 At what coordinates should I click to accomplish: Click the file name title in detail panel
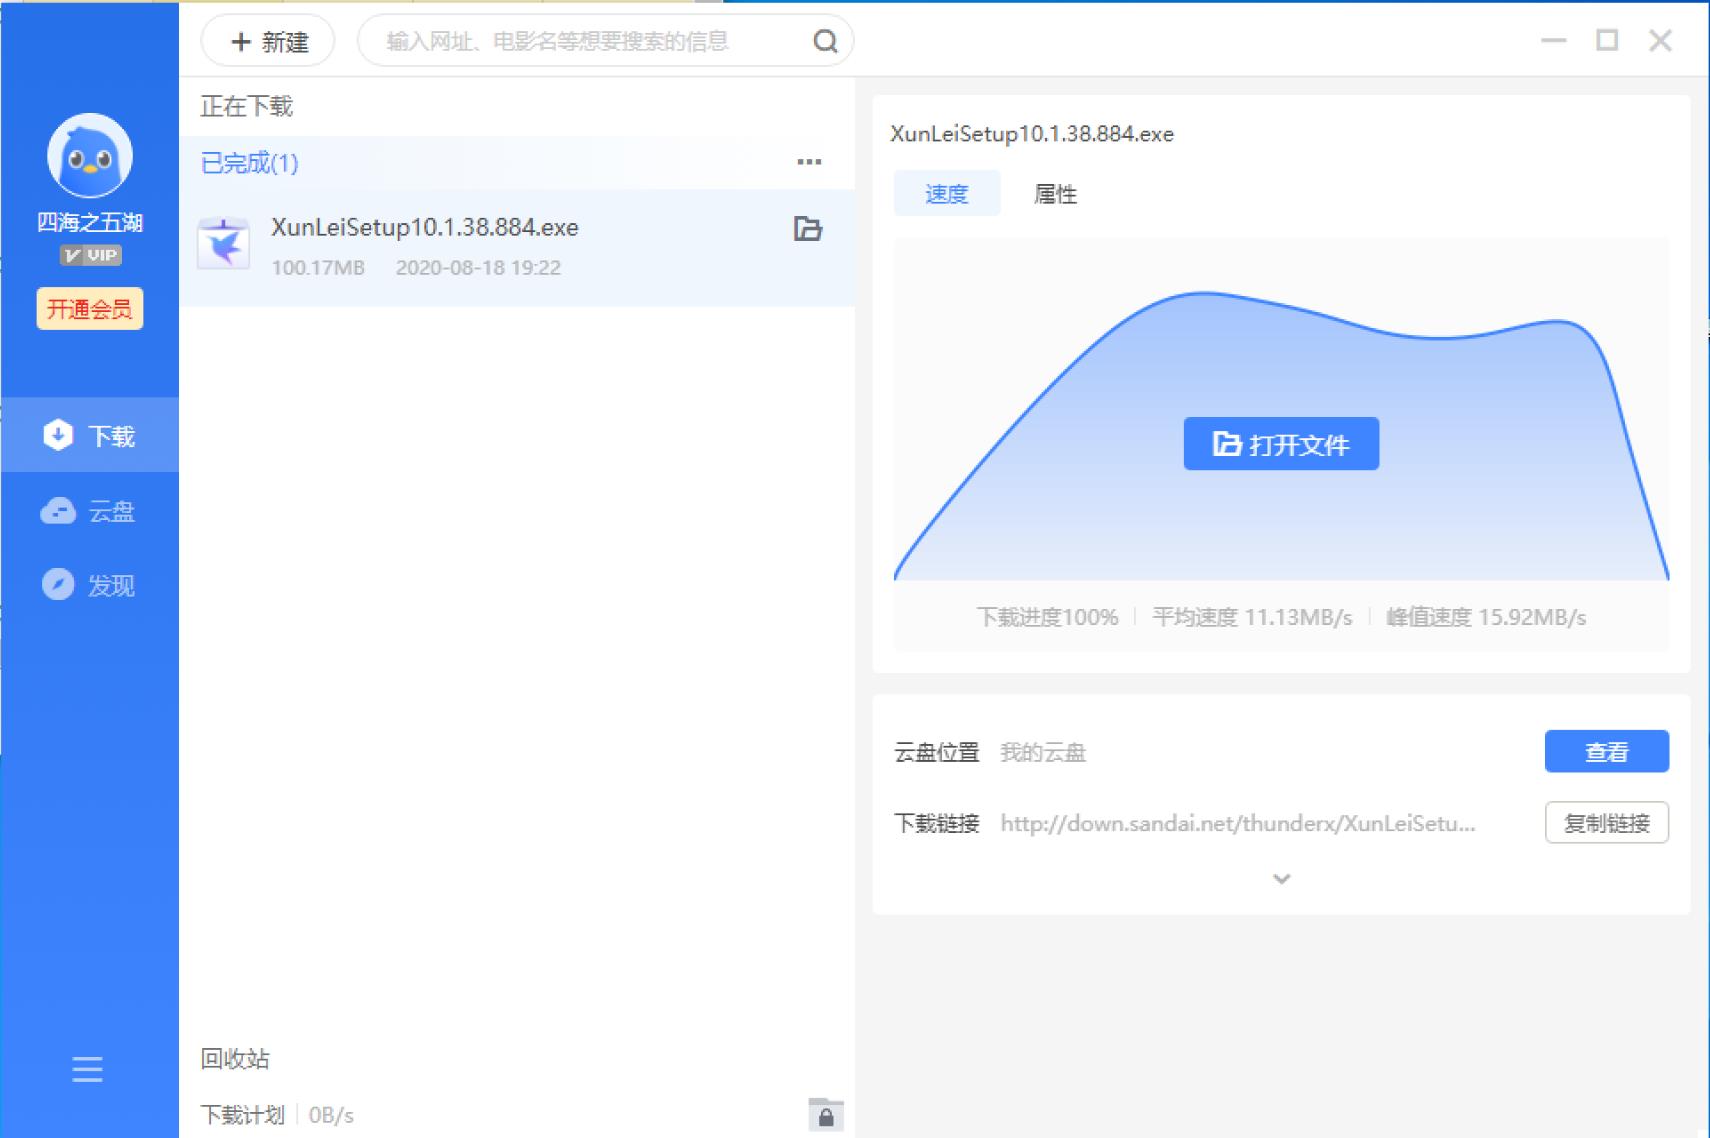pyautogui.click(x=1032, y=134)
